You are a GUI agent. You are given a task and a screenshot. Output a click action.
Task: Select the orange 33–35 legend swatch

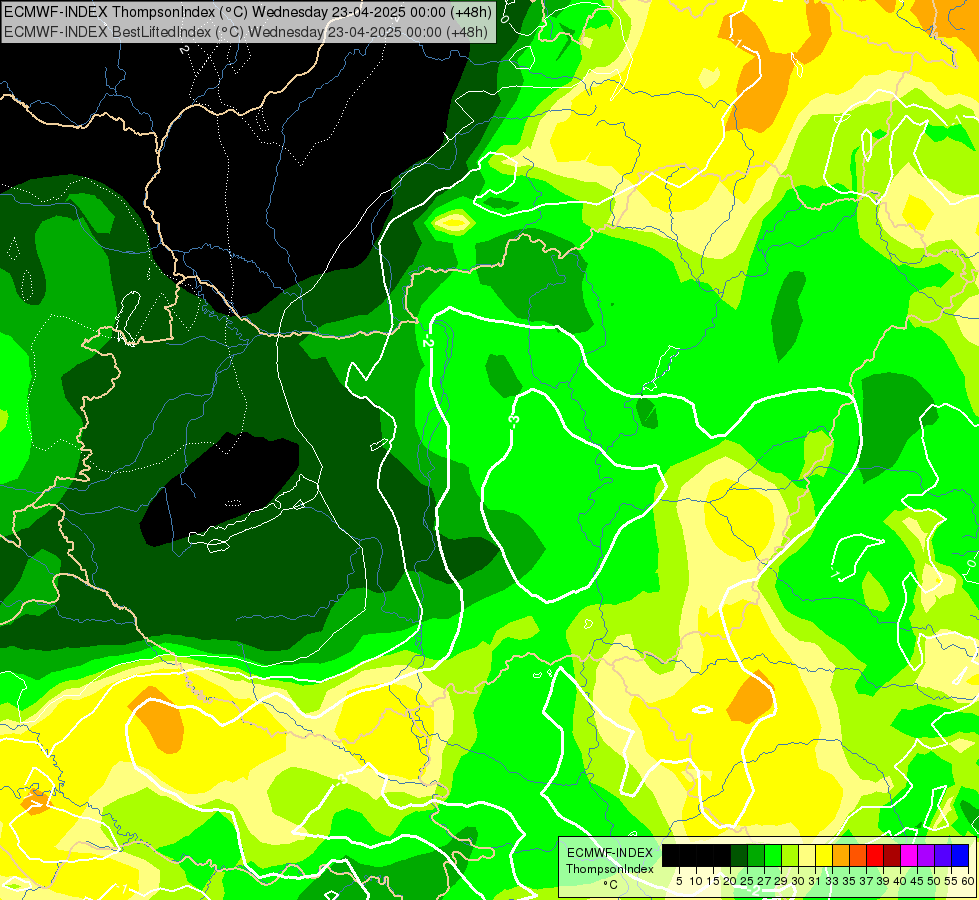(841, 856)
